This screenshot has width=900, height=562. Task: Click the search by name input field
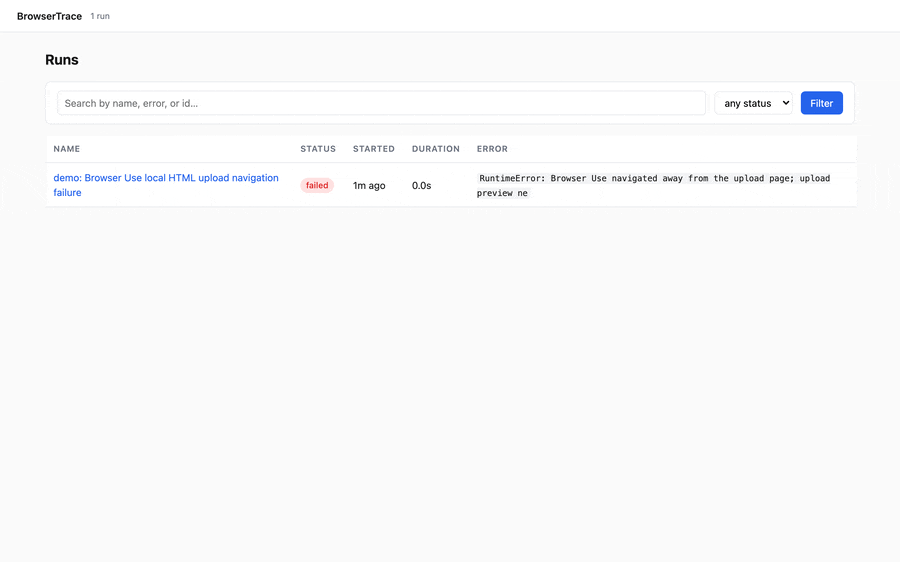pyautogui.click(x=381, y=103)
